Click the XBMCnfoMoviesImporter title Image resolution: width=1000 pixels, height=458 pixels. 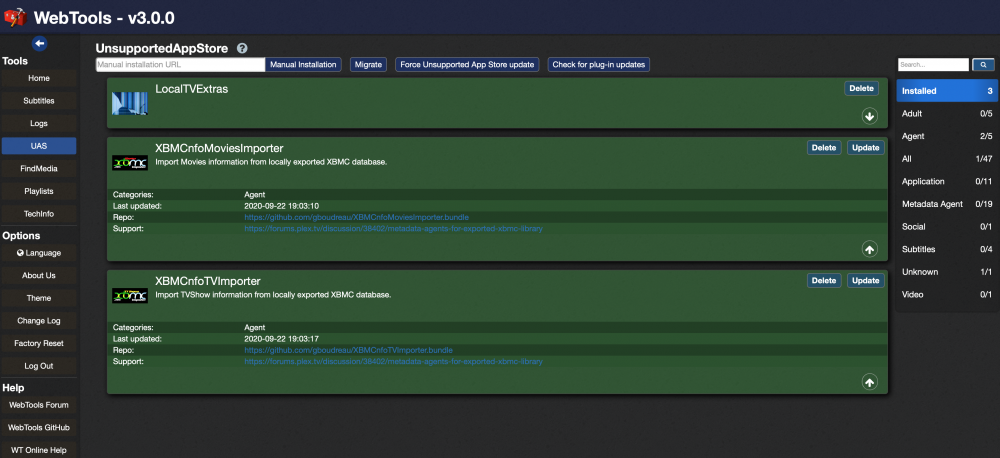[219, 148]
